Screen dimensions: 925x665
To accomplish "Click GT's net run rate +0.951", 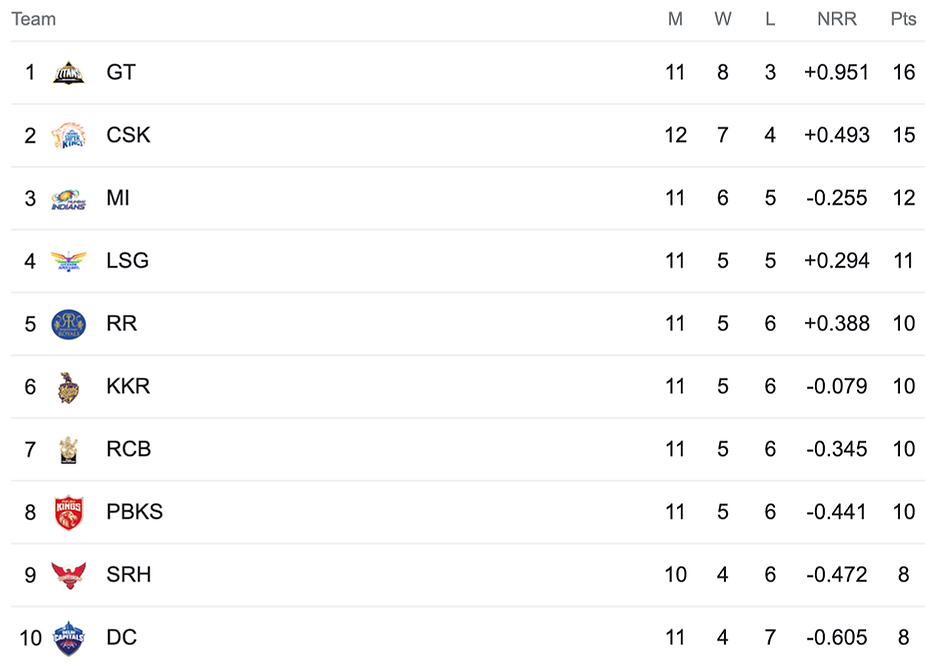I will (836, 73).
